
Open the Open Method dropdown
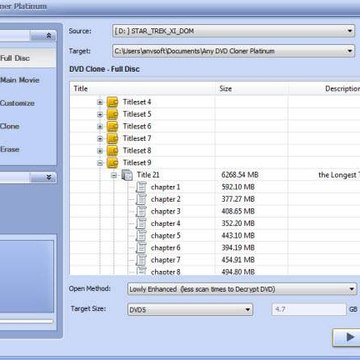point(352,289)
